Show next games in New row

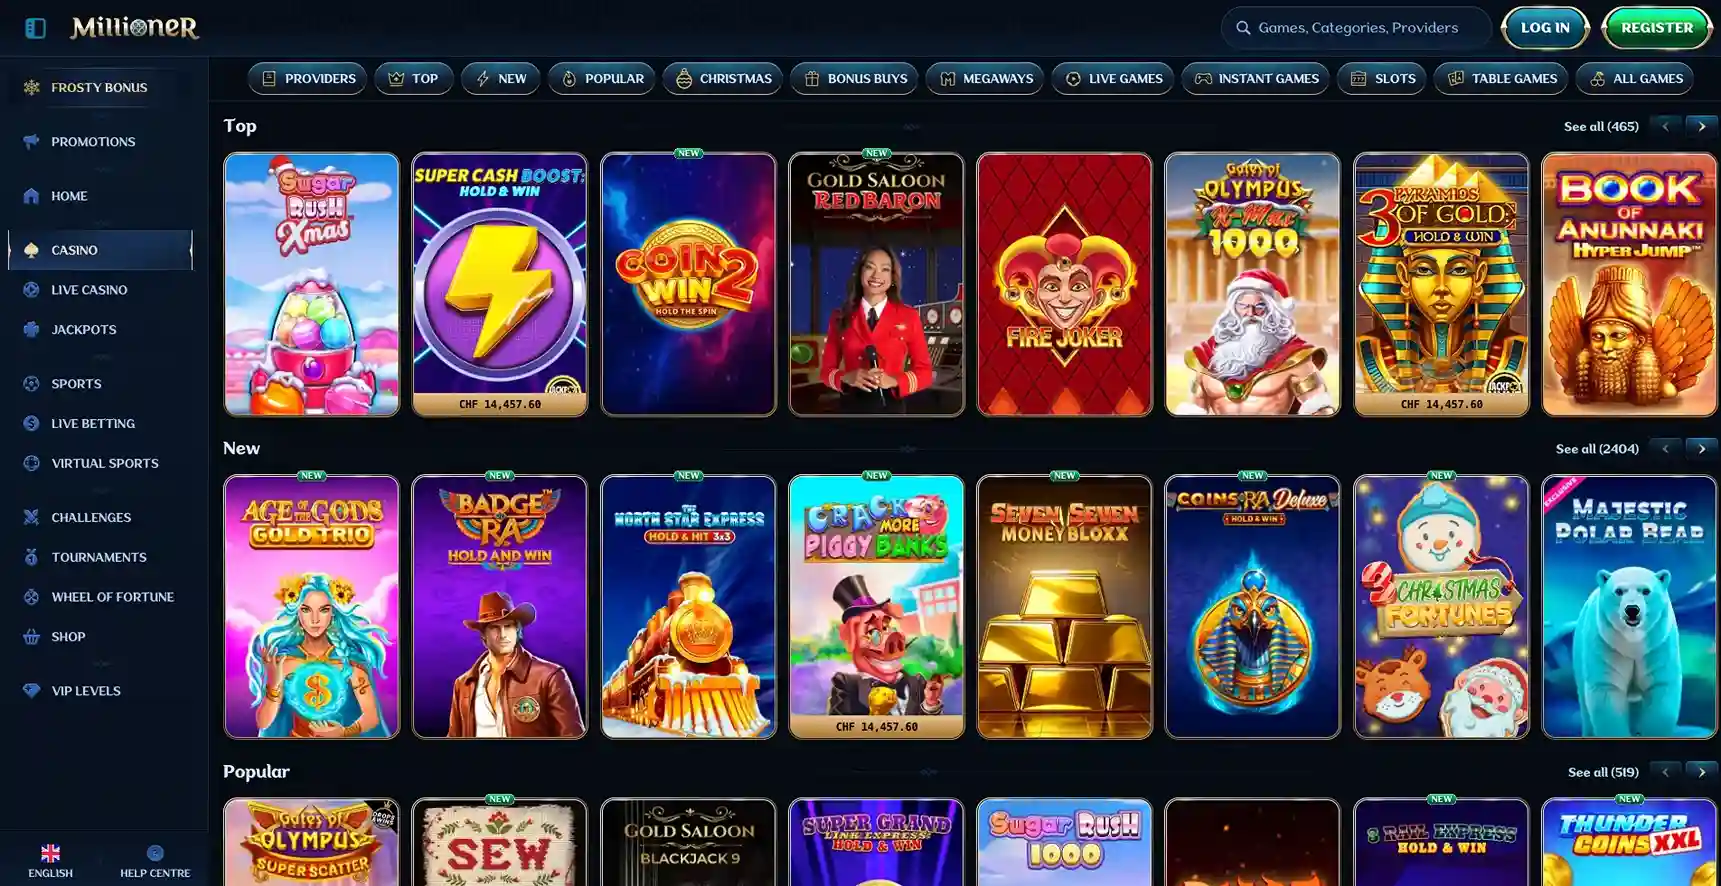(x=1702, y=449)
